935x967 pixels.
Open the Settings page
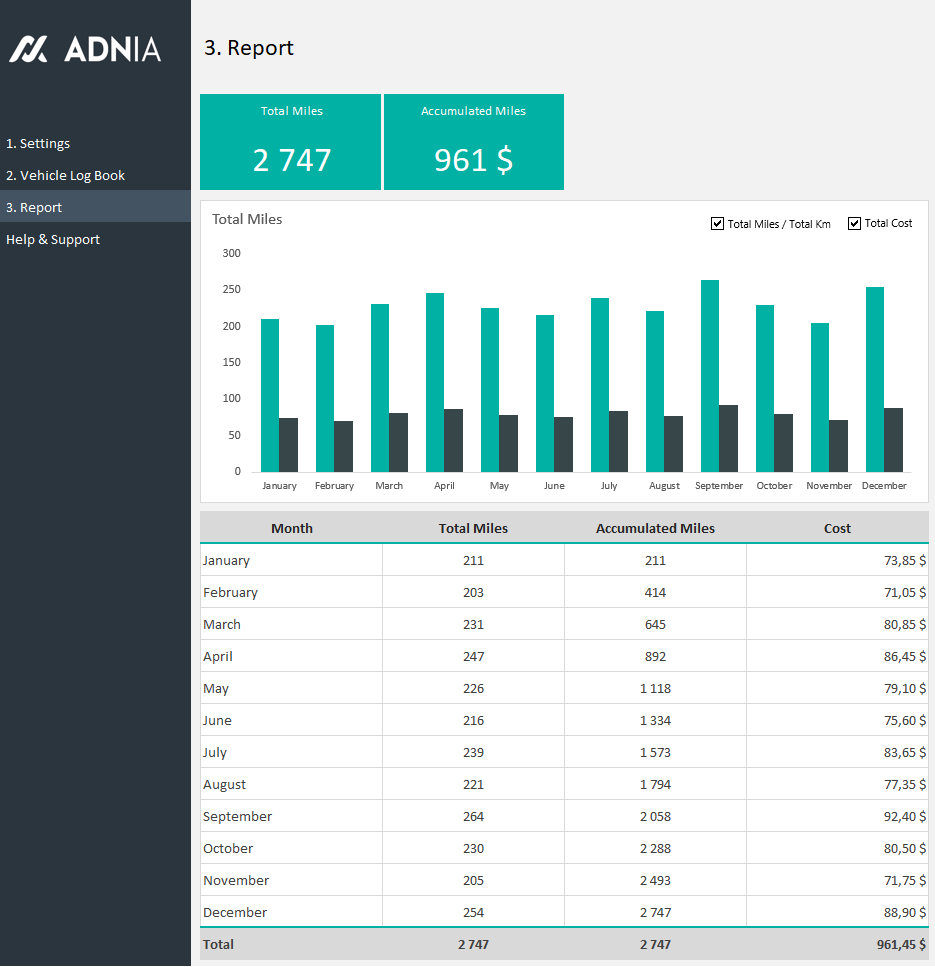[38, 144]
